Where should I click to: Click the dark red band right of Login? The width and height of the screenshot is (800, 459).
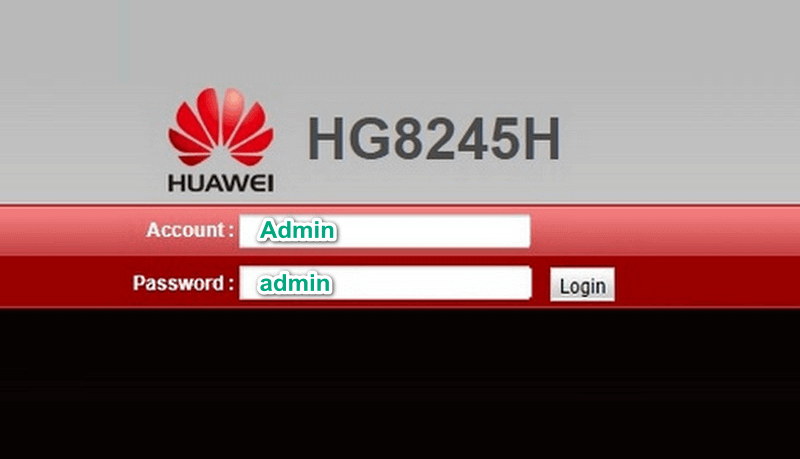pos(707,282)
